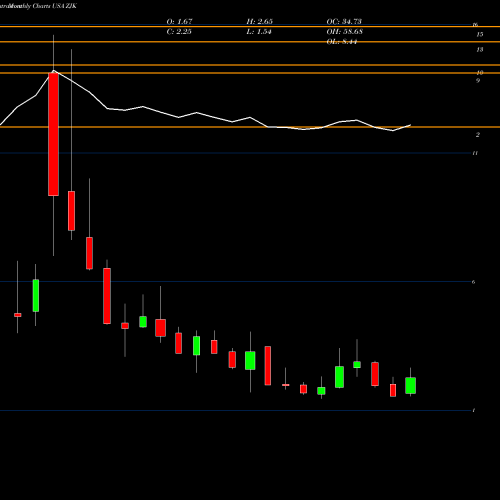Viewport: 500px width, 500px height.
Task: Click the price axis label 13
Action: 480,50
